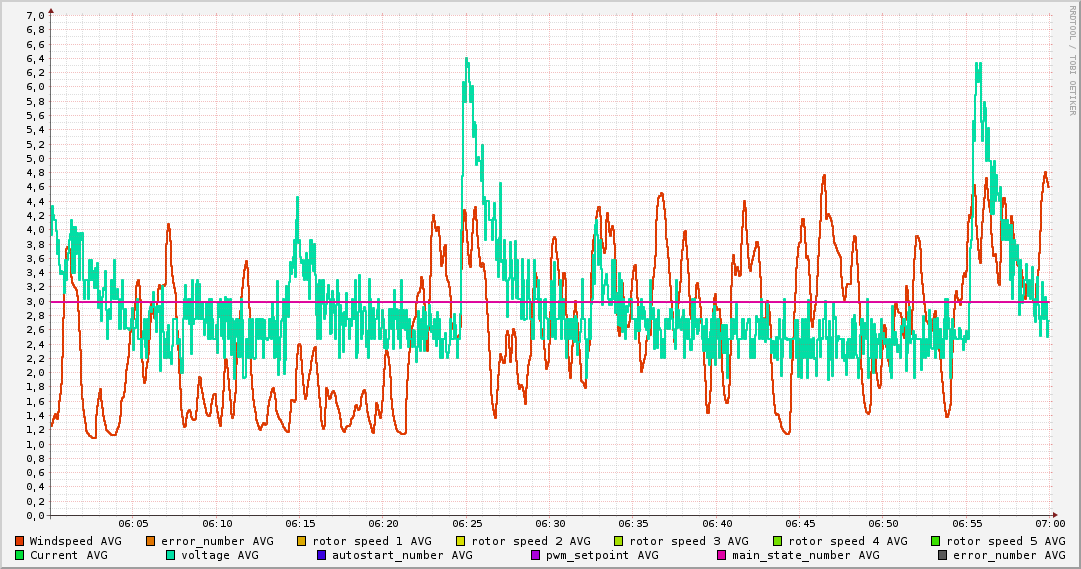Click the teal voltage AVG legend swatch

click(170, 555)
